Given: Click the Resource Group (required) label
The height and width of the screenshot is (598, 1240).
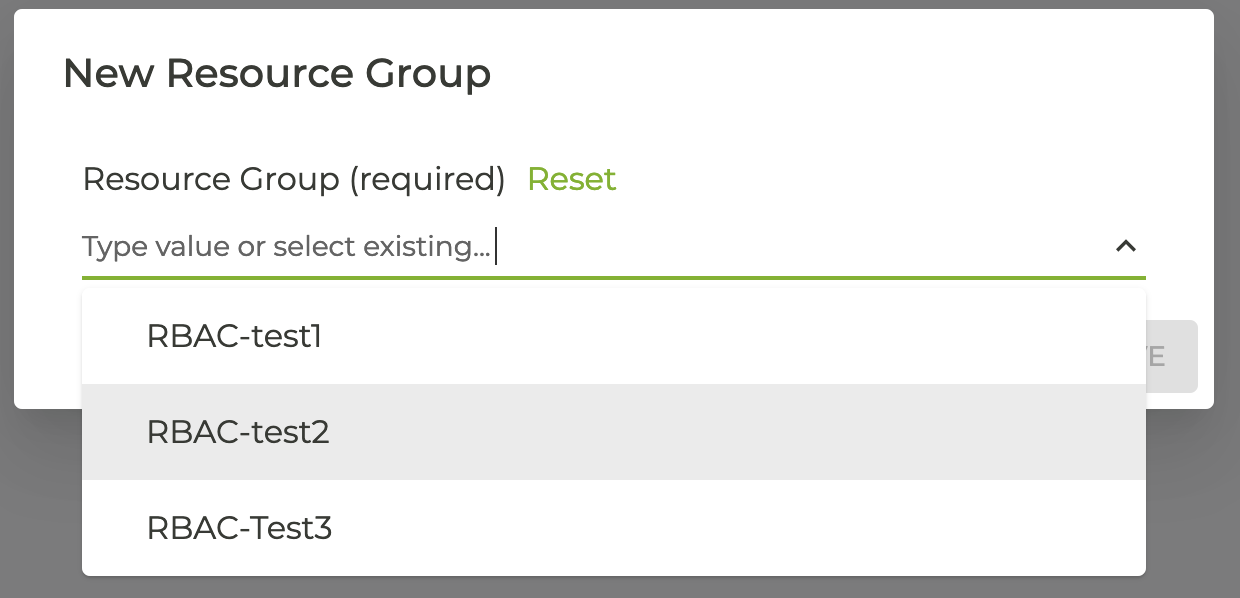Looking at the screenshot, I should [x=294, y=179].
